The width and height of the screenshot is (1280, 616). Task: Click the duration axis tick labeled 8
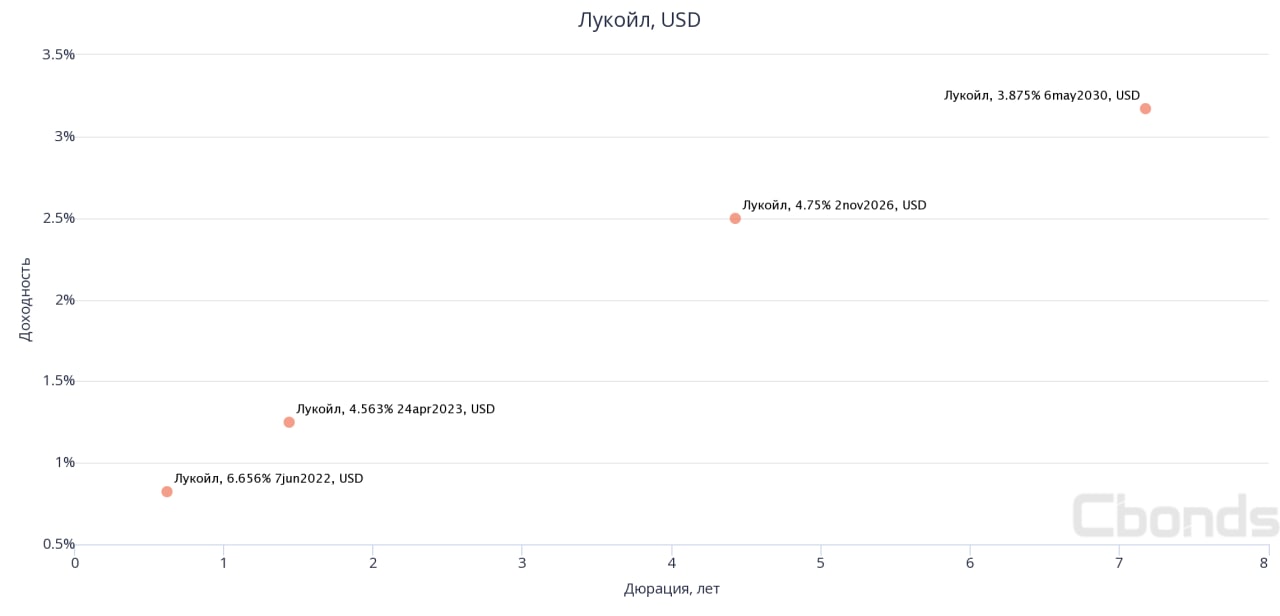click(1268, 563)
